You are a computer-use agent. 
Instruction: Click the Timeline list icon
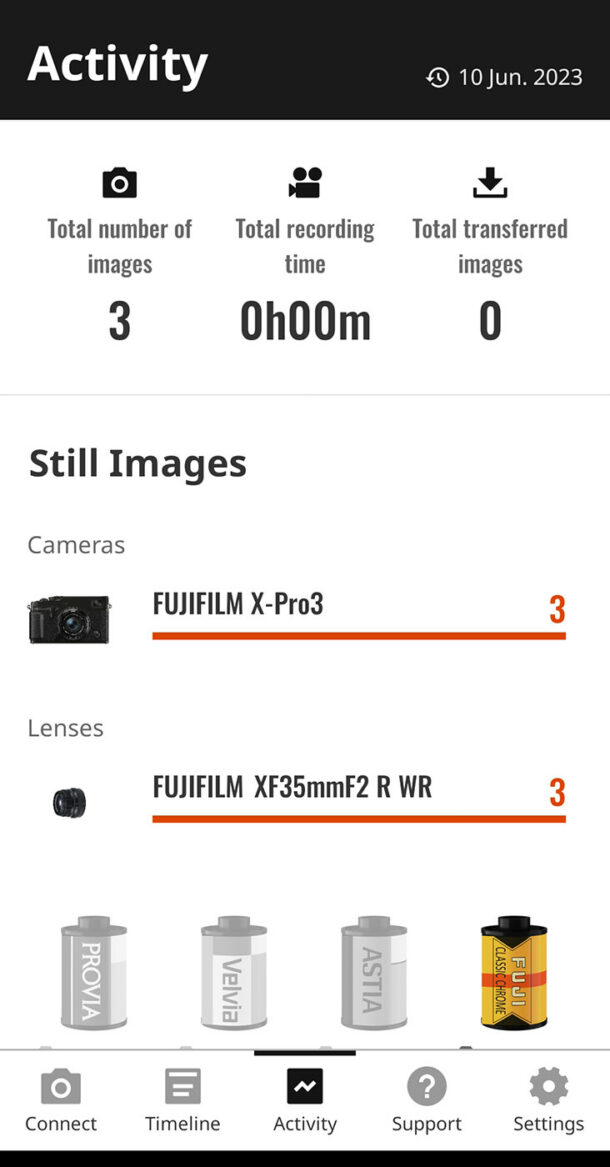pyautogui.click(x=183, y=1087)
